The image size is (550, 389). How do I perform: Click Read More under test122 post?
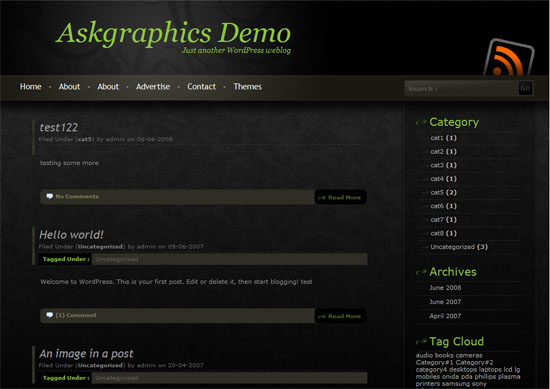(340, 197)
